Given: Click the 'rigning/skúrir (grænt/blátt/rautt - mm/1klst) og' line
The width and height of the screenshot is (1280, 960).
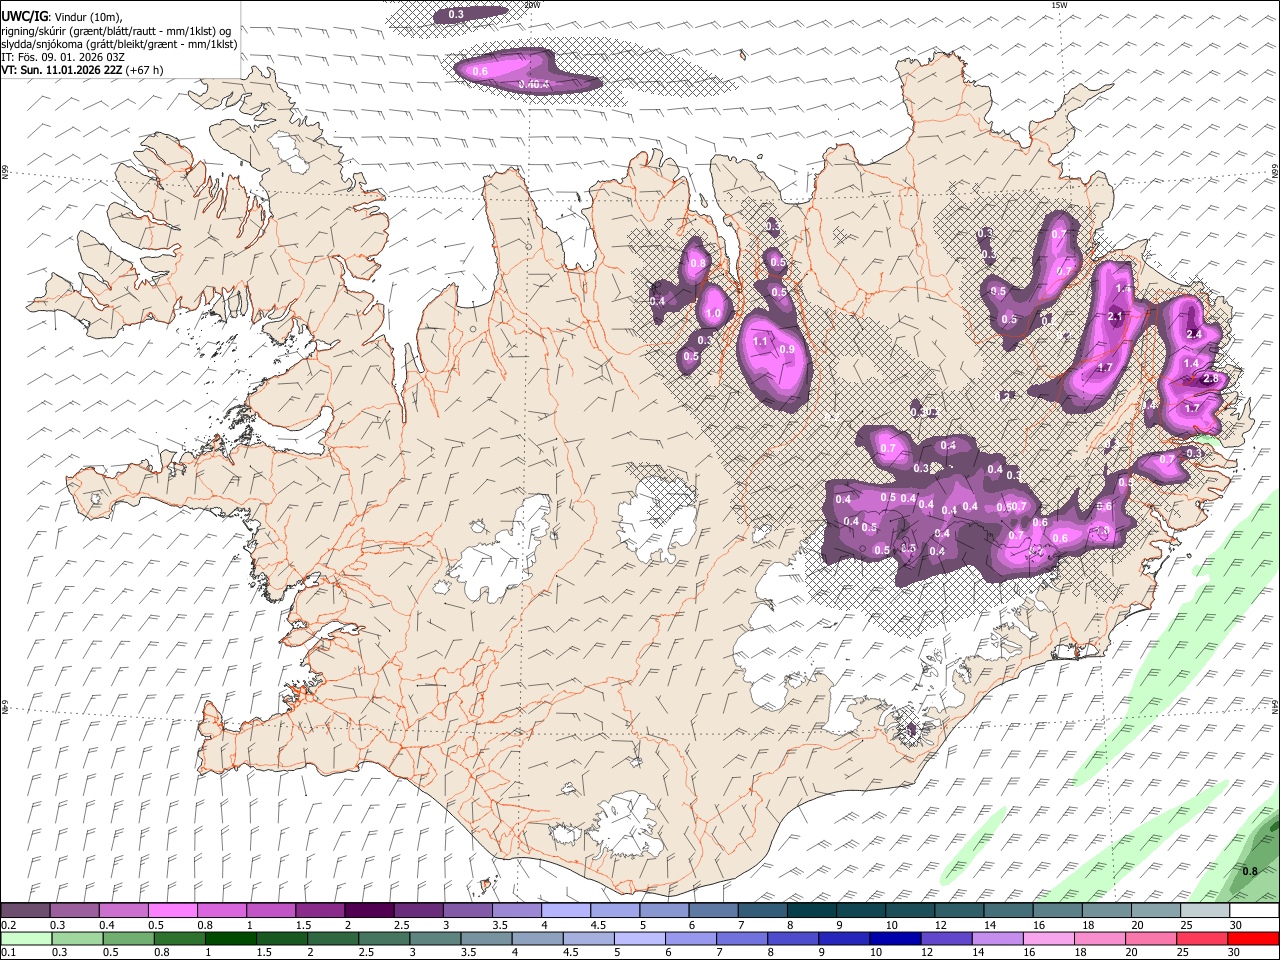Looking at the screenshot, I should [x=117, y=31].
